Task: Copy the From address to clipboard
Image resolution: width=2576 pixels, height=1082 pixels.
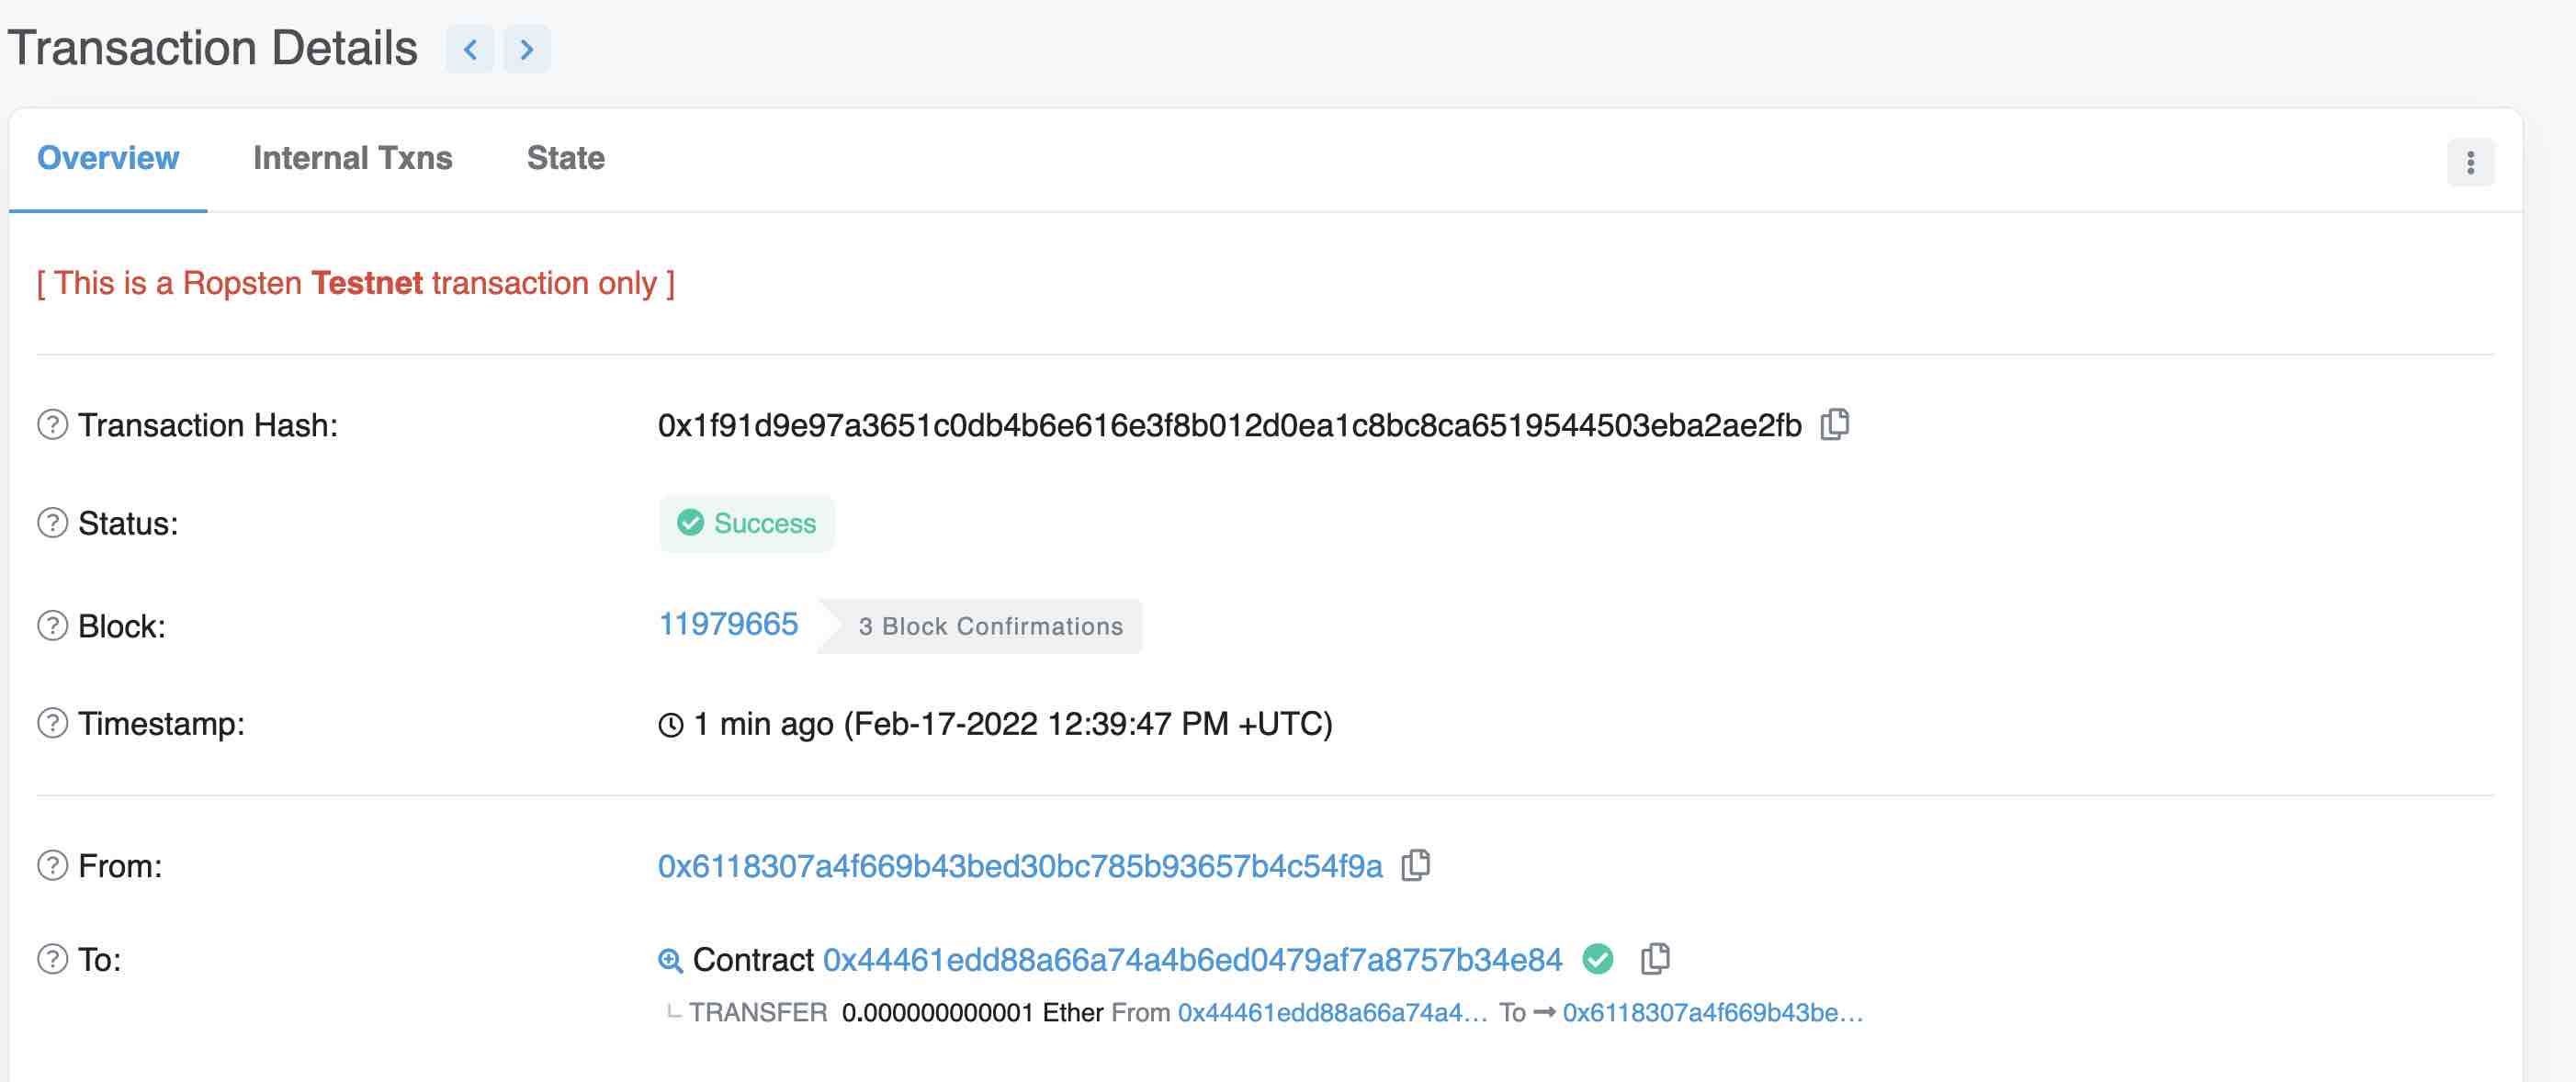Action: [1415, 864]
